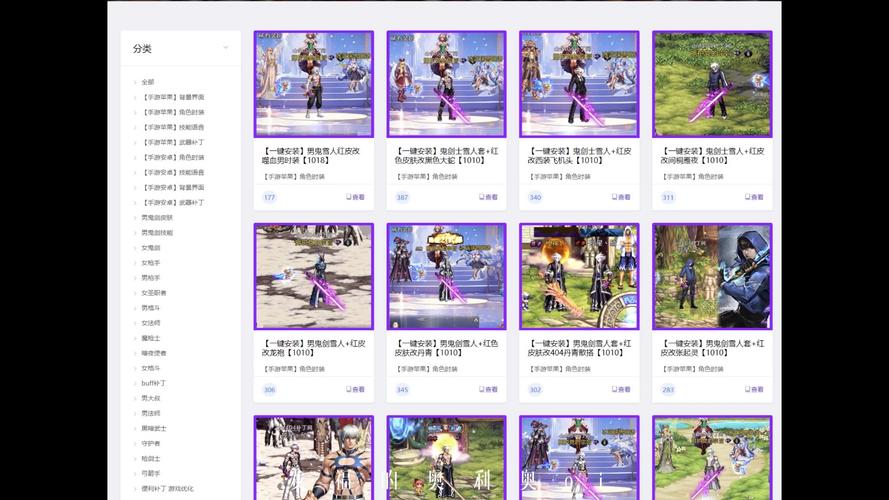Screen dimensions: 889x500
Task: Open the thumbnail of the 张起灵 skin card
Action: click(x=712, y=276)
